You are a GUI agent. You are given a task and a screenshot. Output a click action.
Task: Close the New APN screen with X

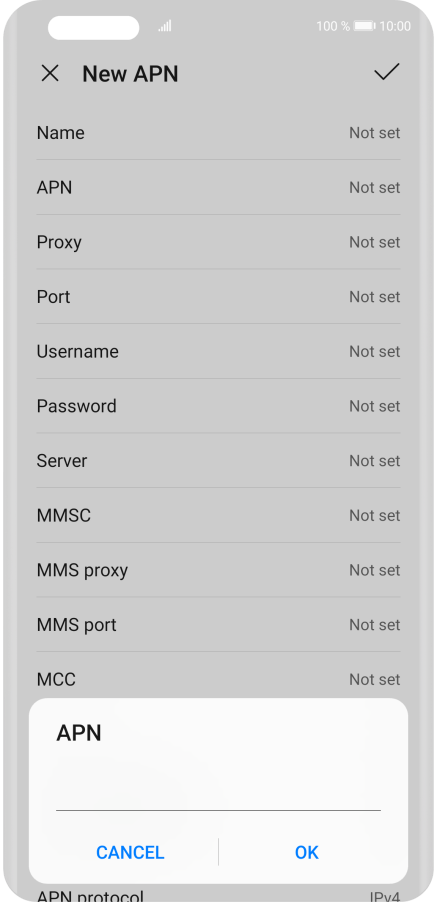click(x=50, y=74)
